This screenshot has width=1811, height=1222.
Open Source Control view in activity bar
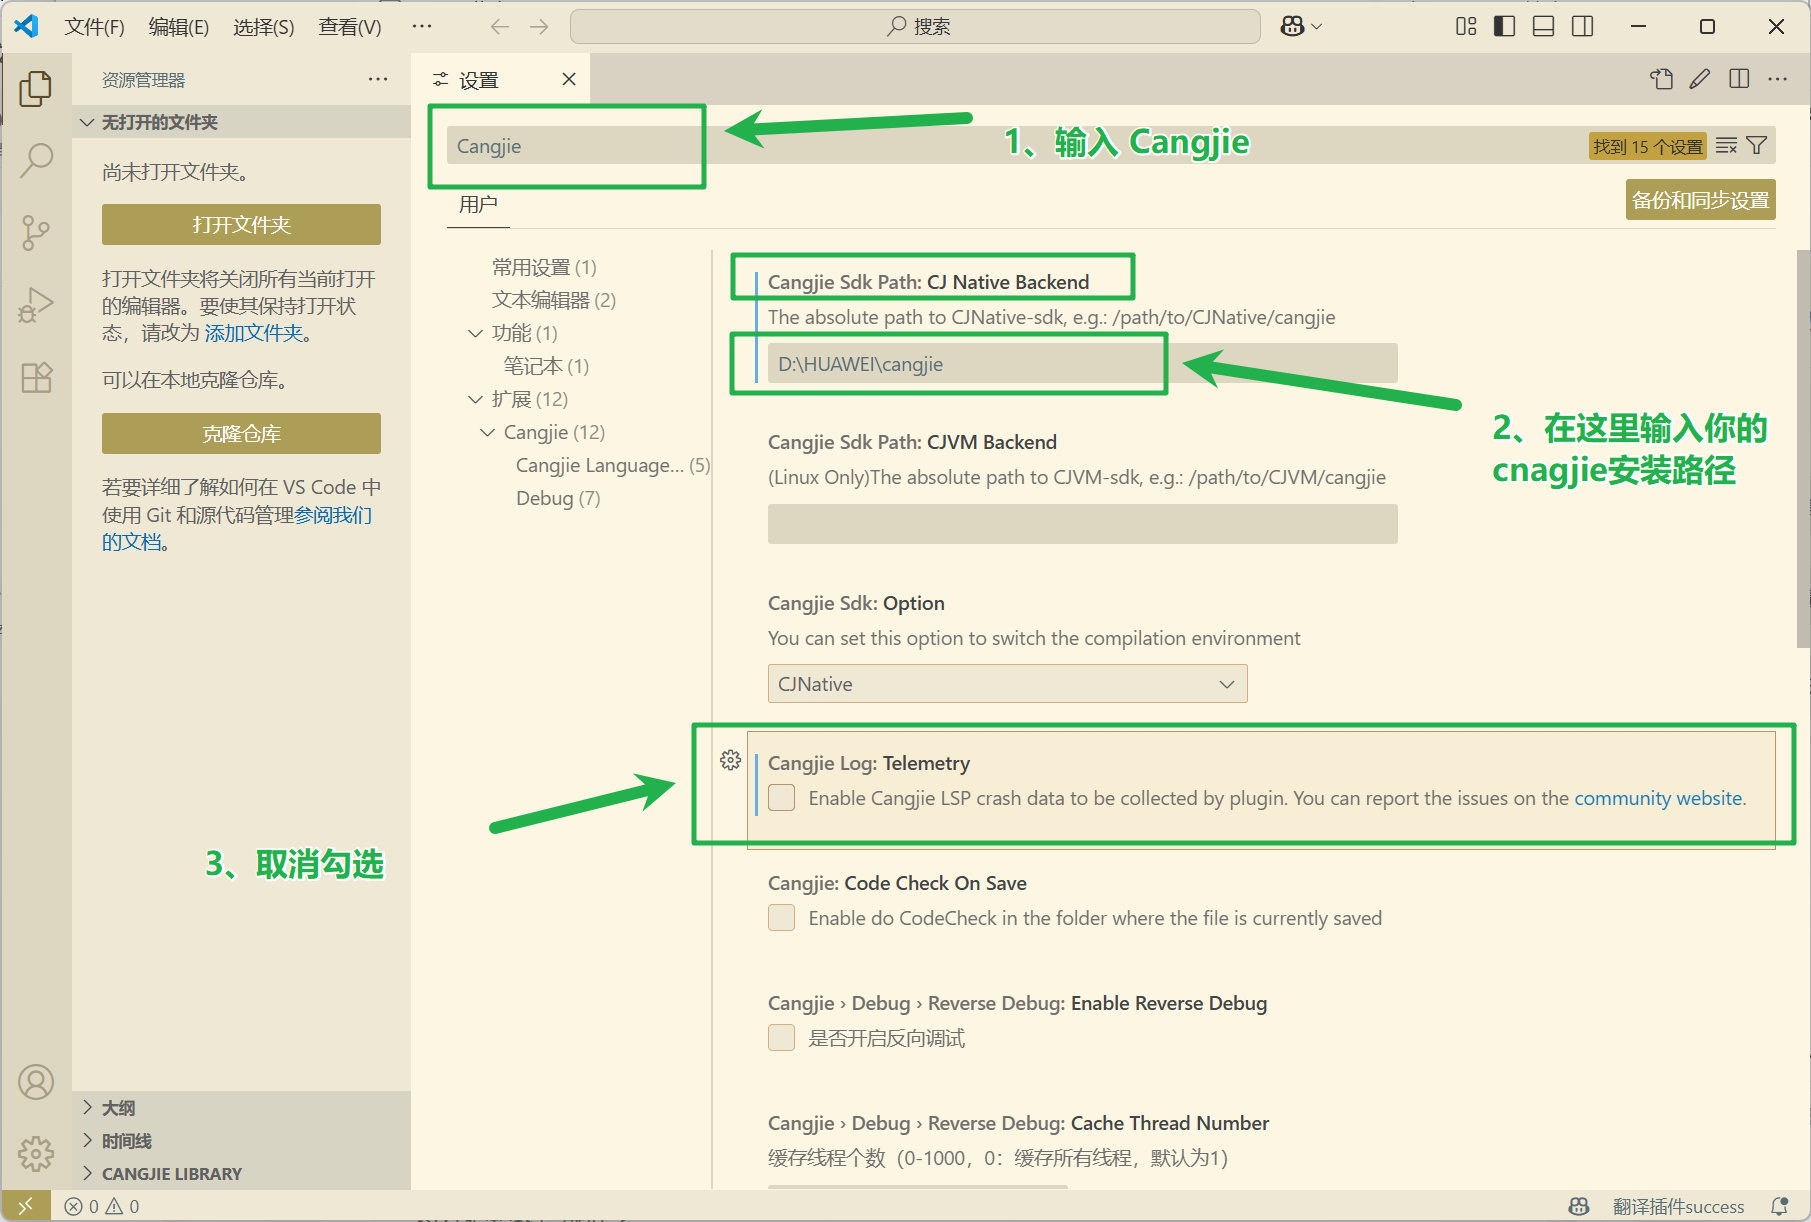pyautogui.click(x=36, y=232)
